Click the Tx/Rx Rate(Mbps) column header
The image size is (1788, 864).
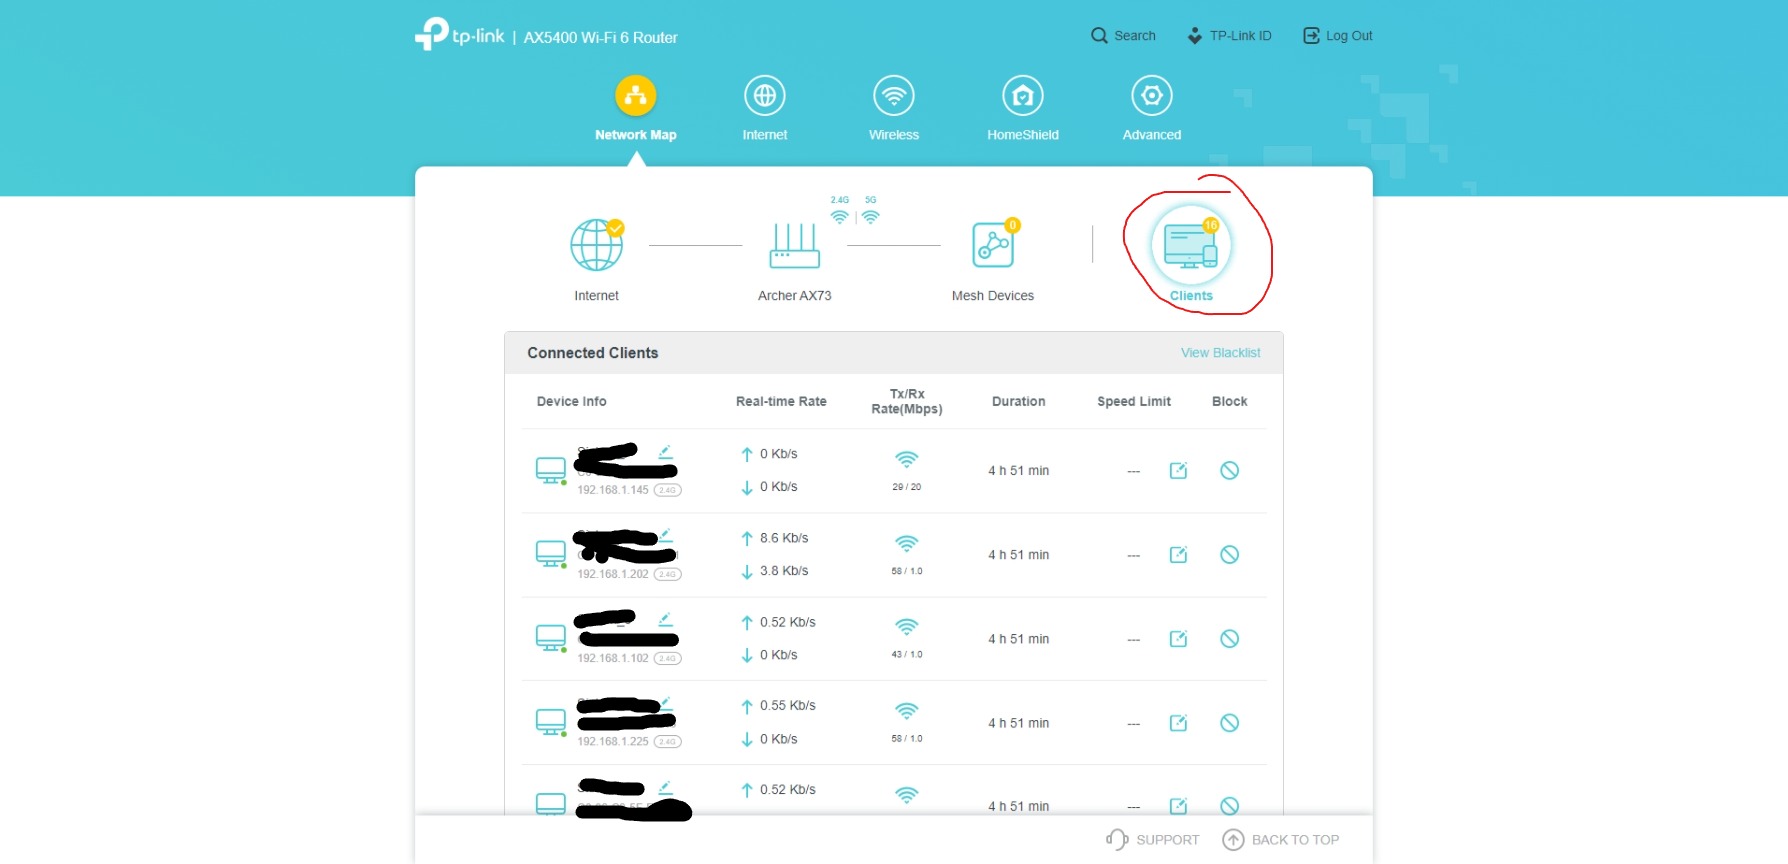pyautogui.click(x=907, y=402)
